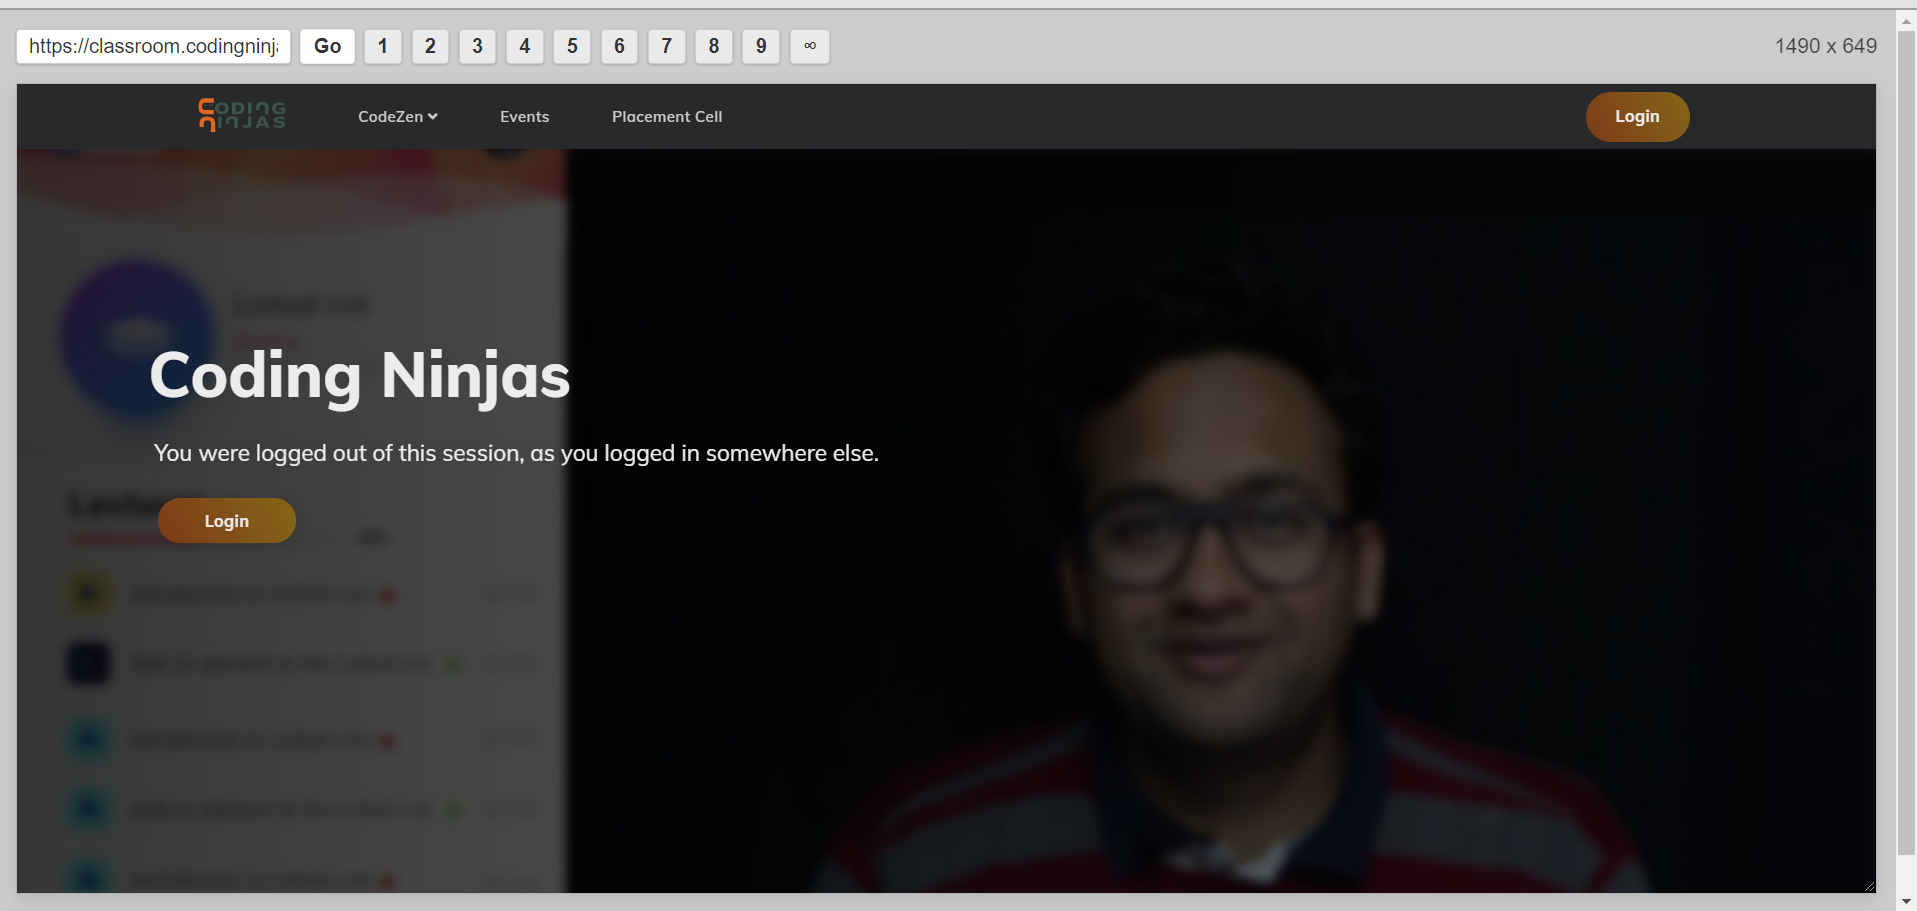Click the Login button below logout message
This screenshot has width=1917, height=911.
point(227,520)
